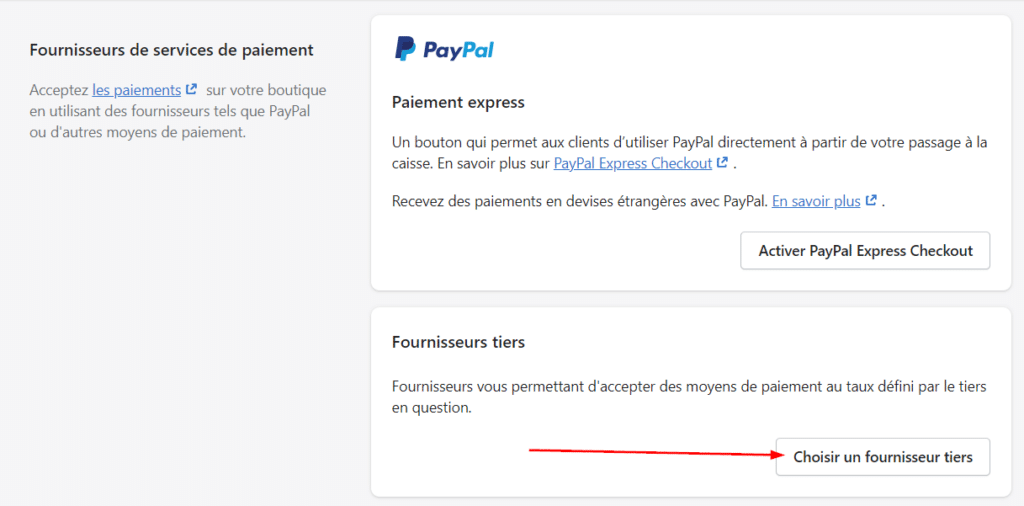Click 'ou d'autres moyens de paiement' text line
This screenshot has width=1024, height=506.
pos(137,132)
